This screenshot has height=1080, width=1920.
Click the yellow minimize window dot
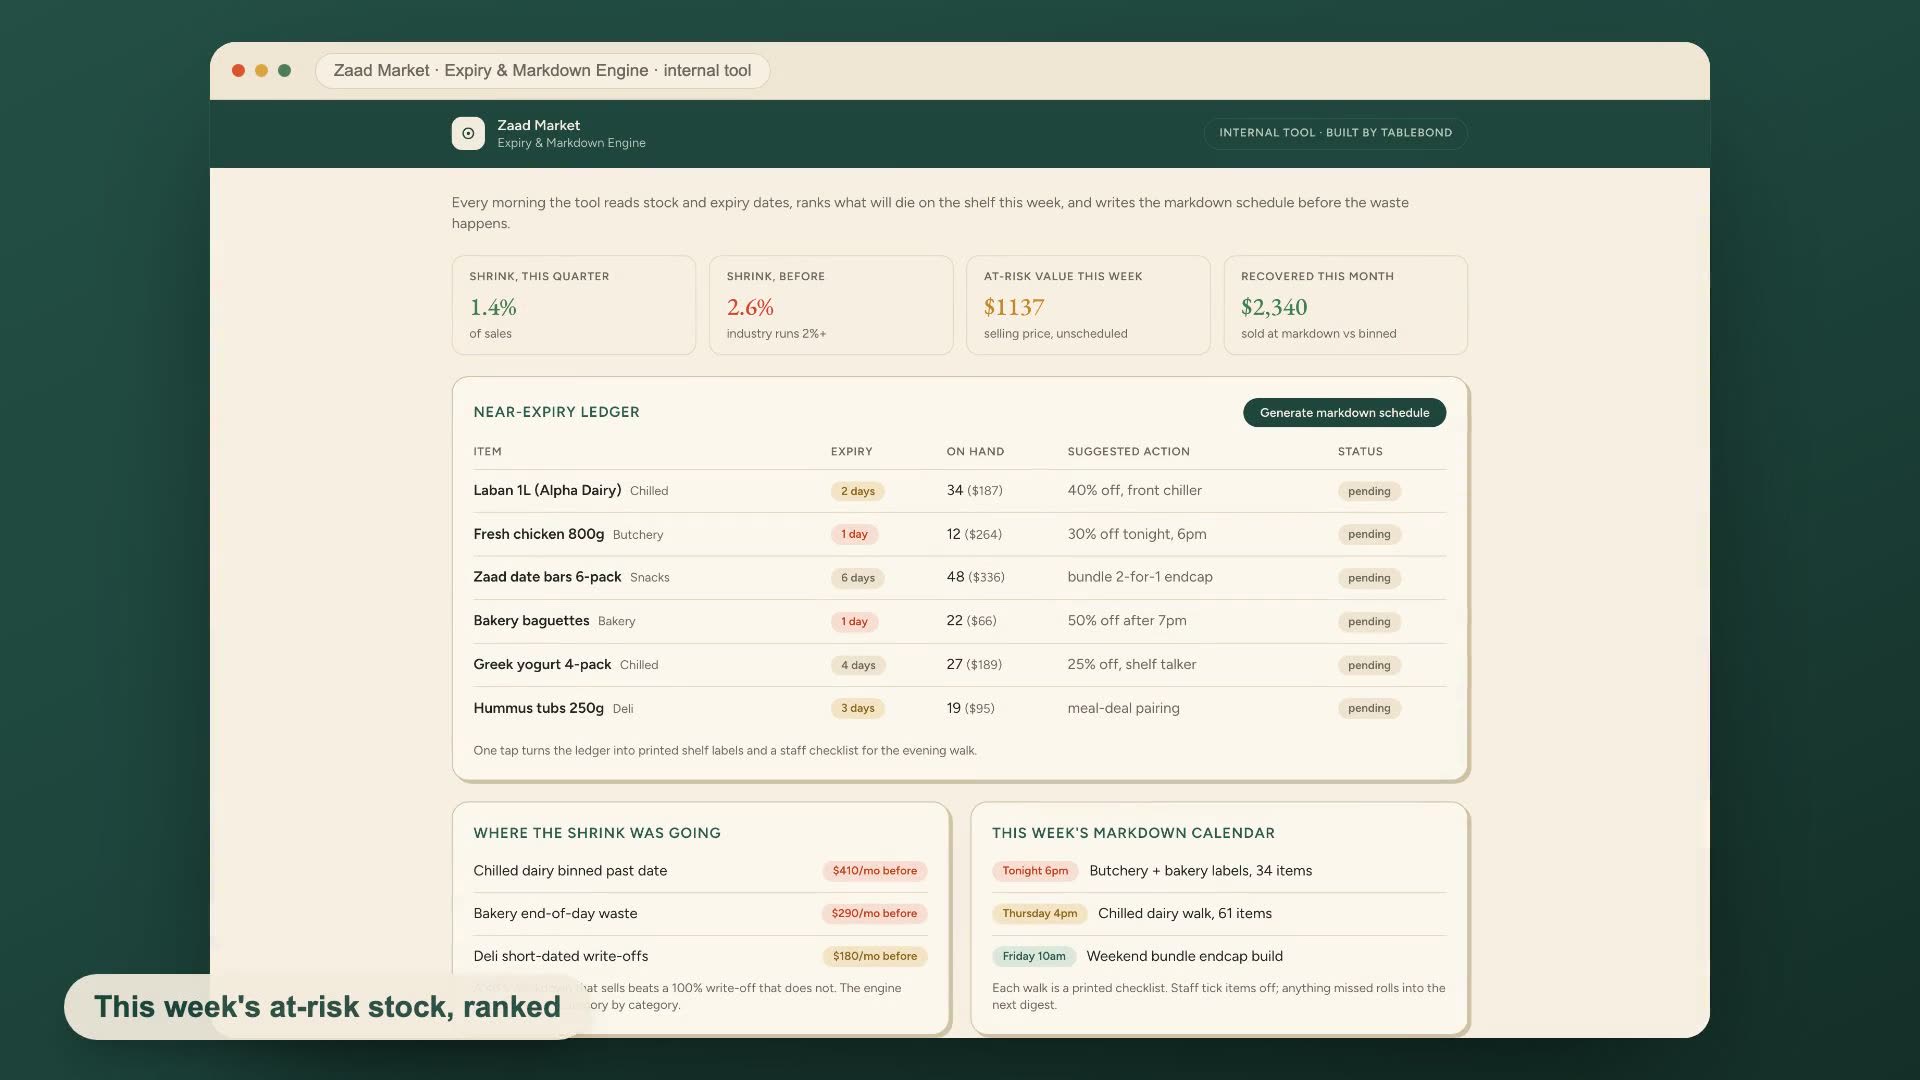coord(261,71)
